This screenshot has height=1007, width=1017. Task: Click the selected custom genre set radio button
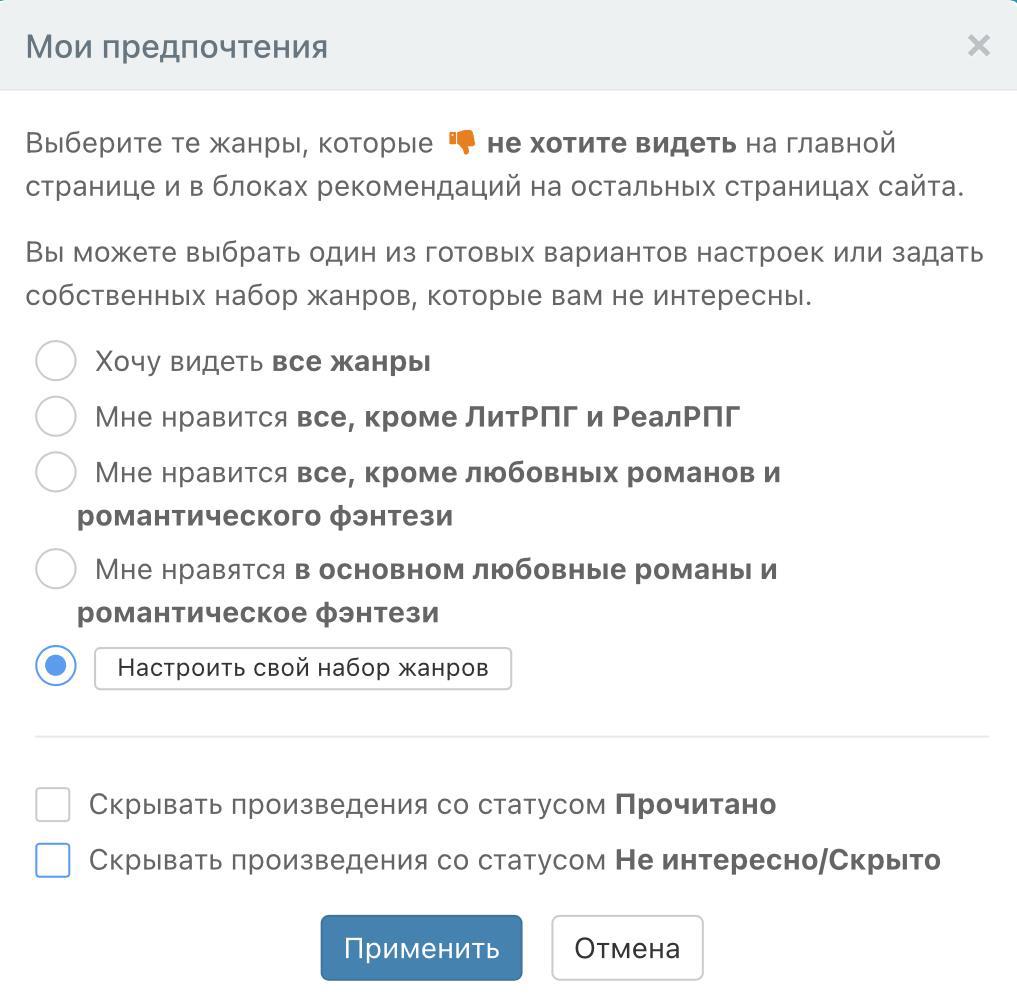click(56, 666)
